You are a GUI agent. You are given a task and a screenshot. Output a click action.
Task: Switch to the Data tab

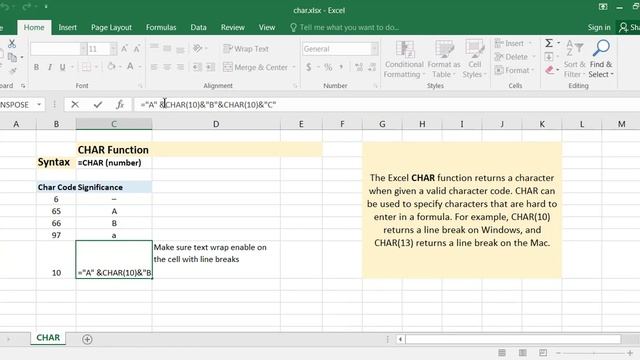[198, 27]
